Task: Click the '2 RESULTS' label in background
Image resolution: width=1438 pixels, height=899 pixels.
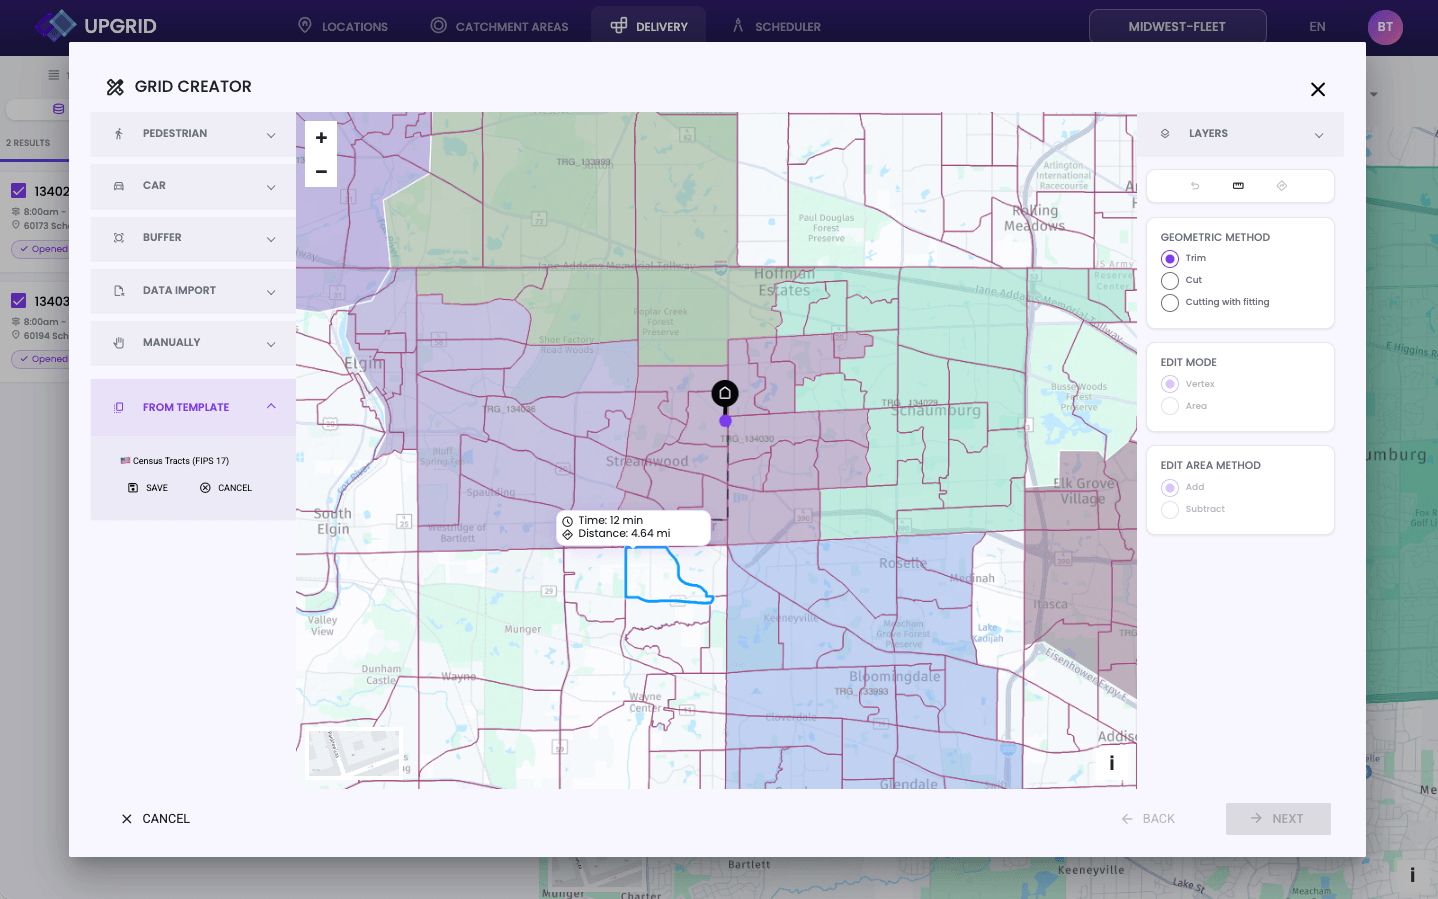Action: point(28,143)
